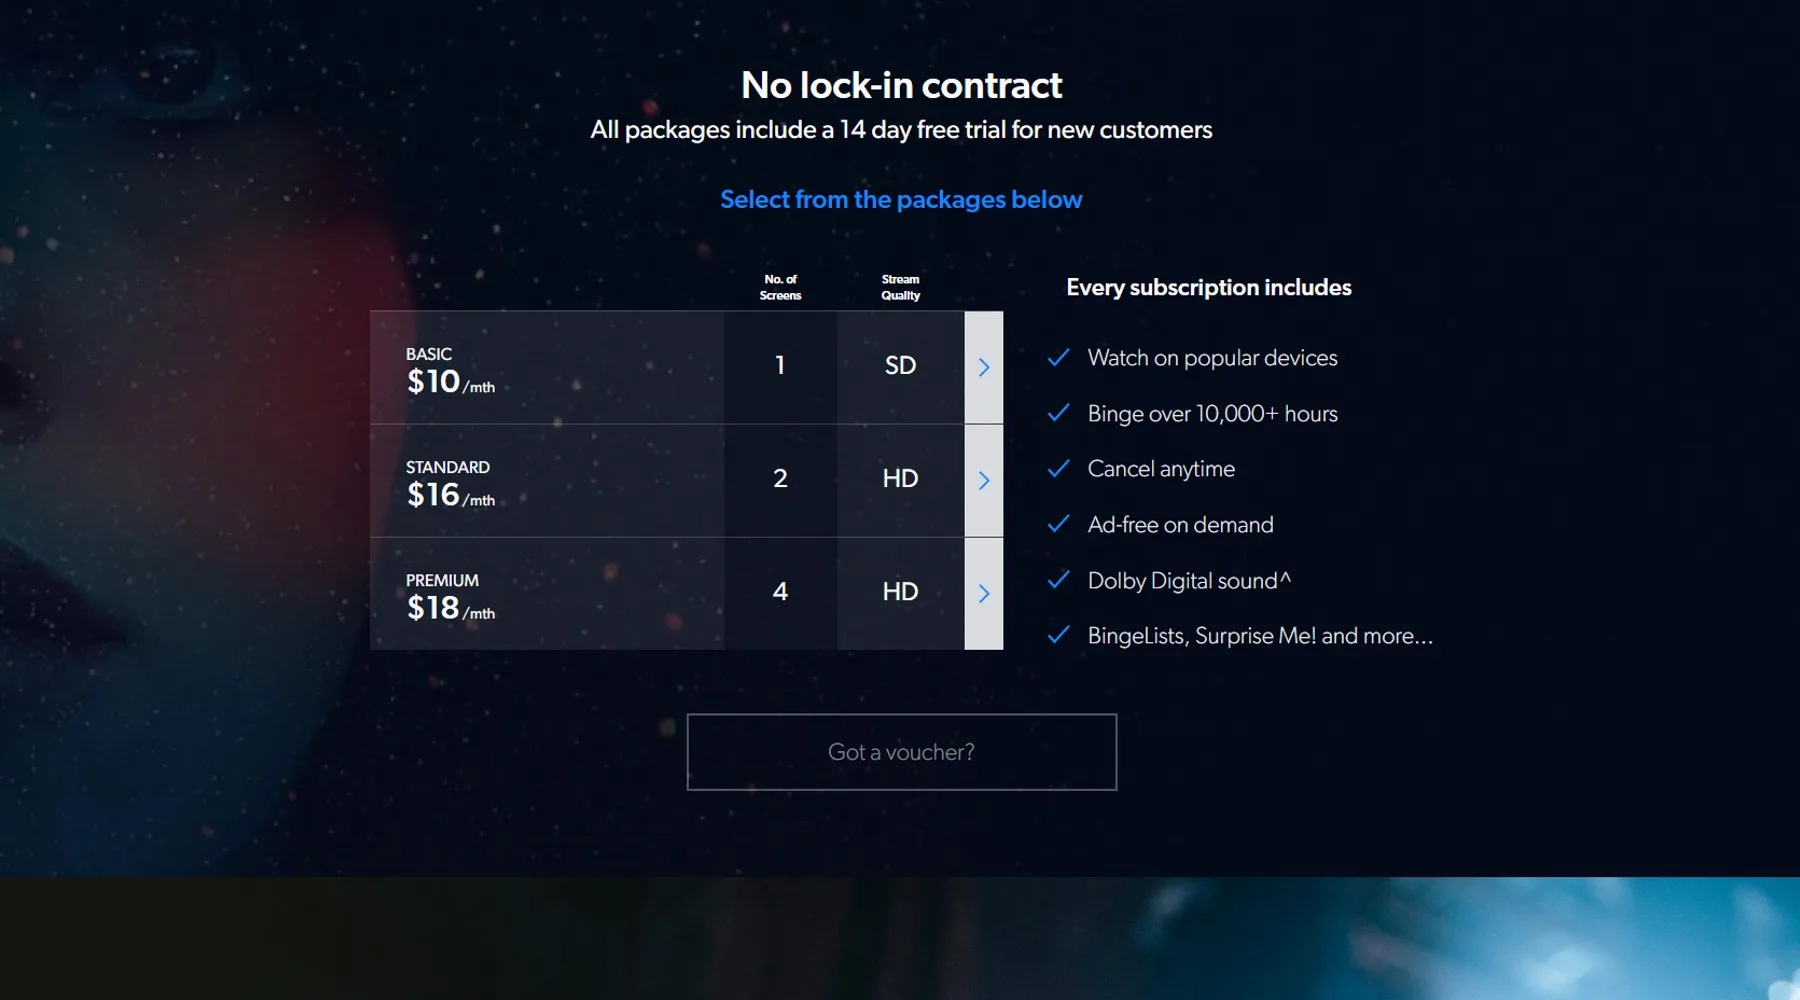This screenshot has width=1800, height=1000.
Task: Click the Stream Quality column header
Action: point(900,287)
